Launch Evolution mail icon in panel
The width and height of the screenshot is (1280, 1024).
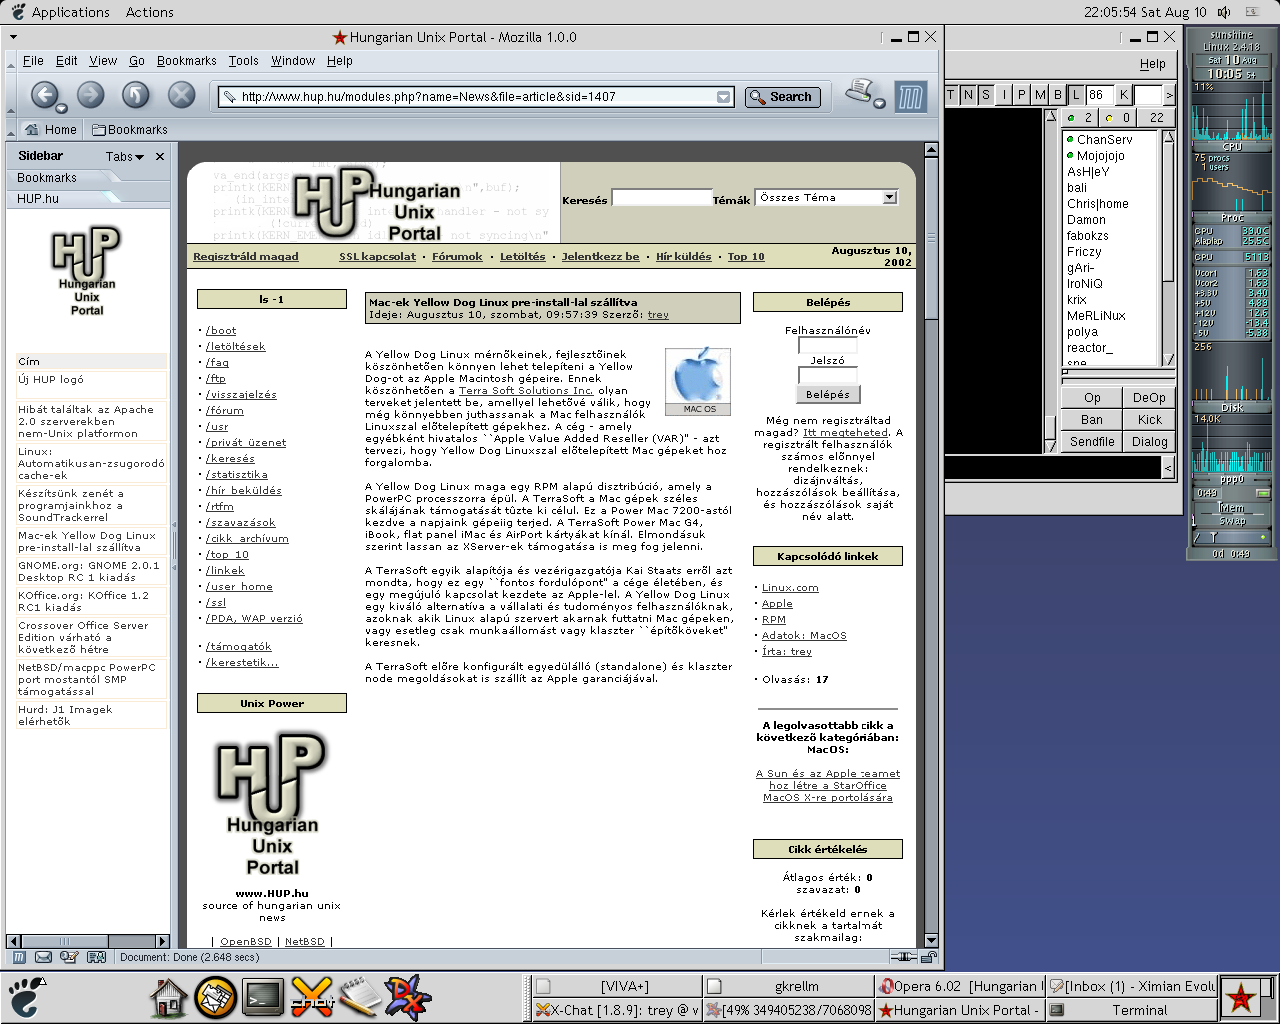pyautogui.click(x=215, y=997)
